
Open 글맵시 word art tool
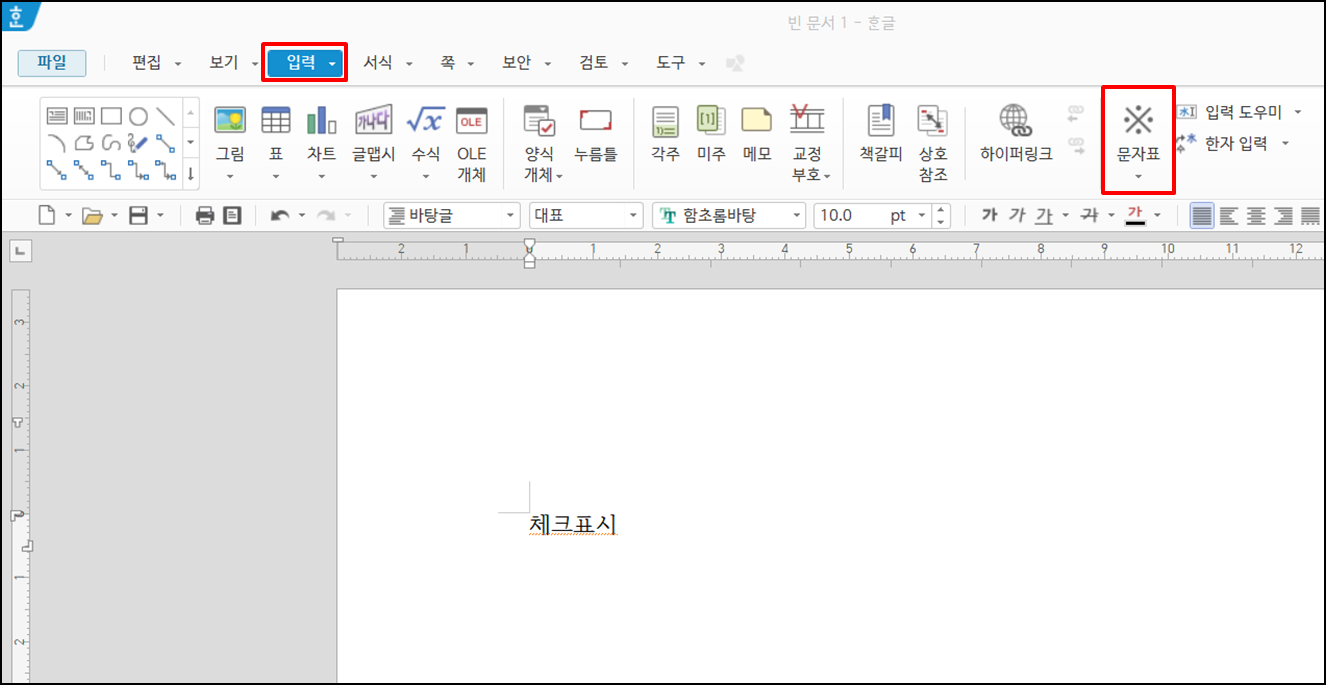pos(373,121)
